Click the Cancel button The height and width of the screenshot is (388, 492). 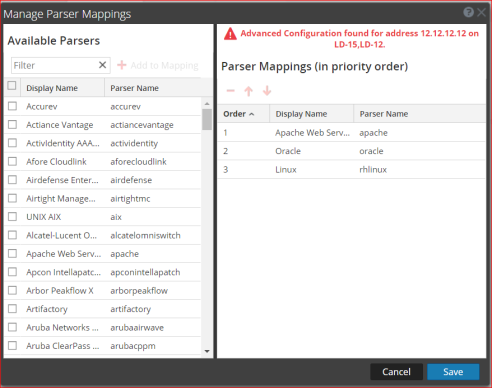pyautogui.click(x=396, y=372)
